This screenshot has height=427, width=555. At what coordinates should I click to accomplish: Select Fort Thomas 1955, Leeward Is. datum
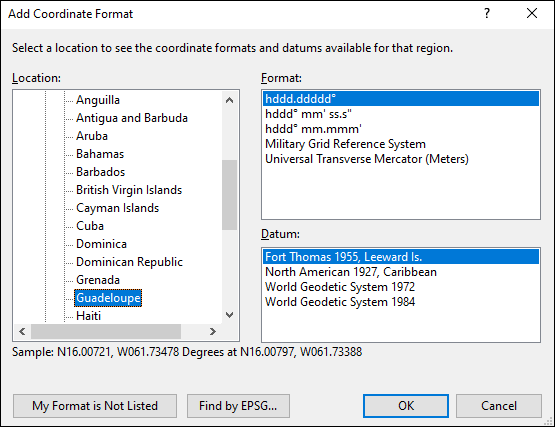(401, 257)
